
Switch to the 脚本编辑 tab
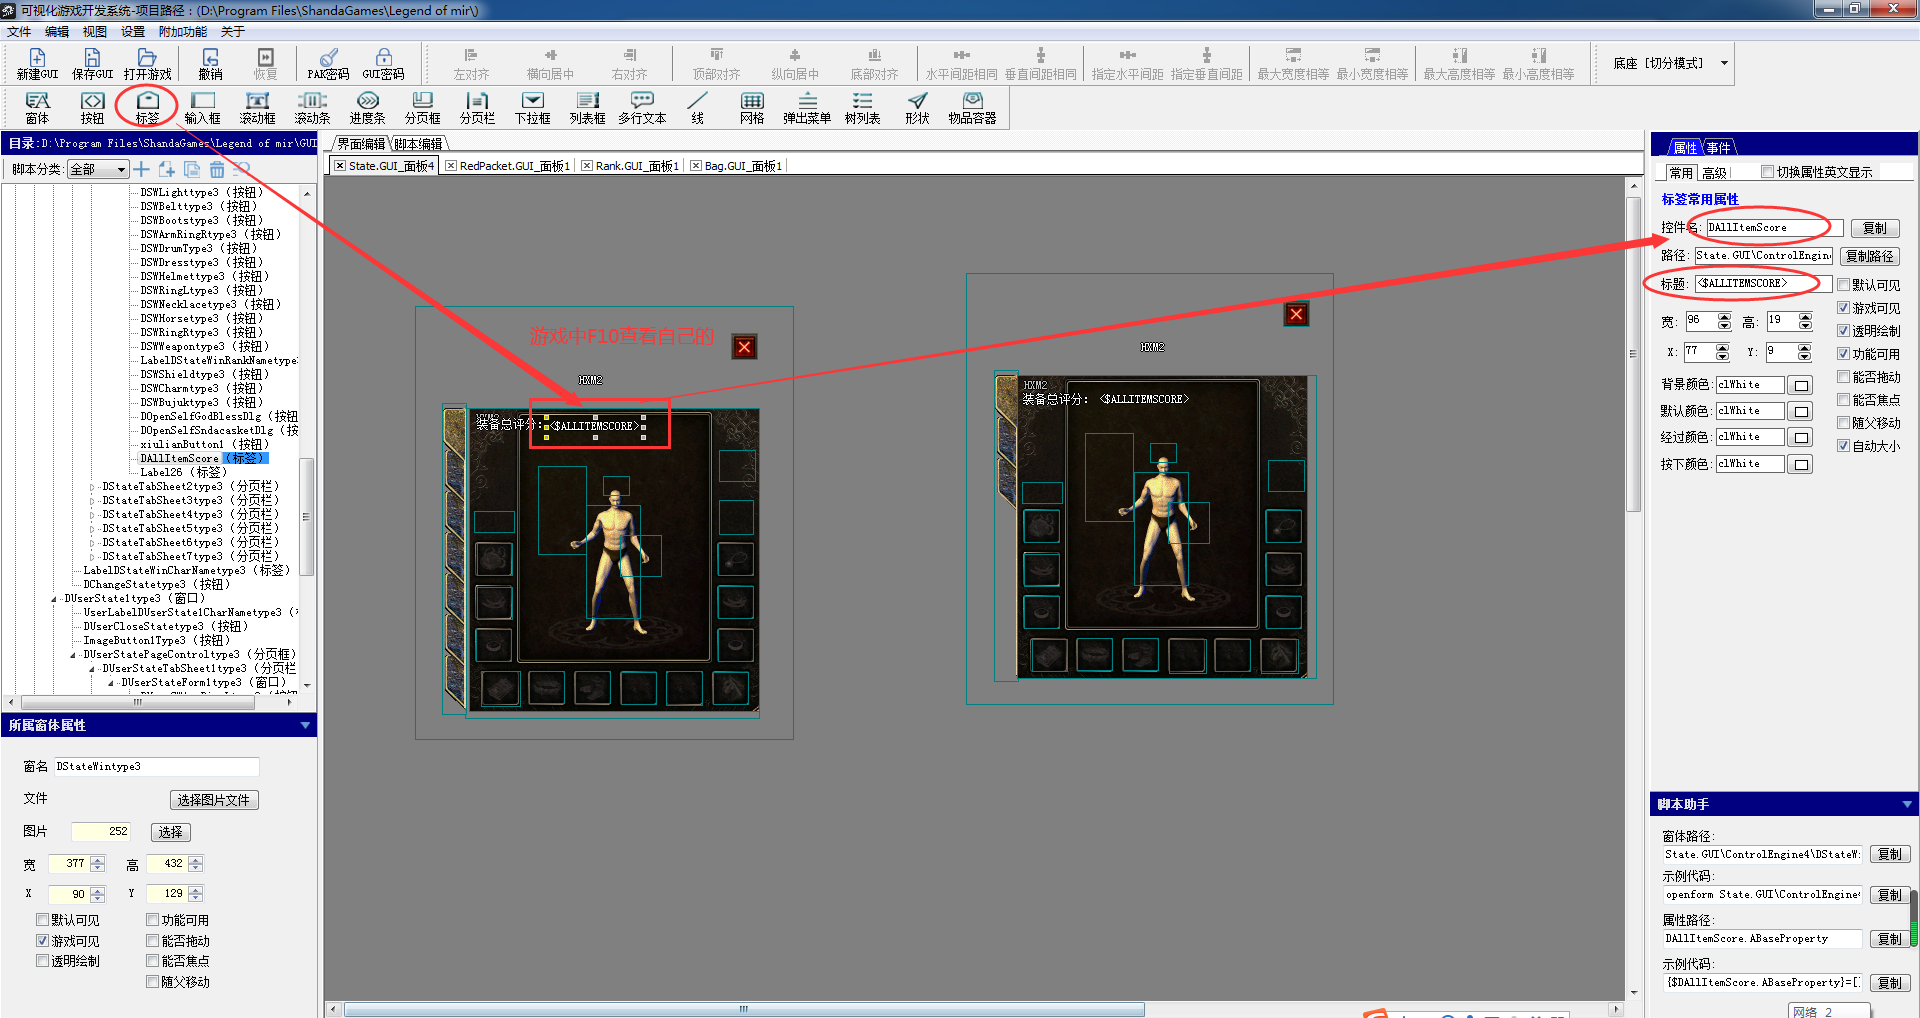418,144
